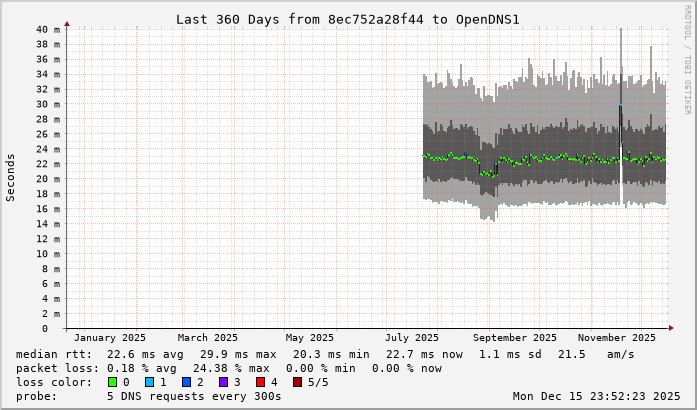Viewport: 697px width, 410px height.
Task: Click the 40 m y-axis tick label
Action: tap(48, 29)
